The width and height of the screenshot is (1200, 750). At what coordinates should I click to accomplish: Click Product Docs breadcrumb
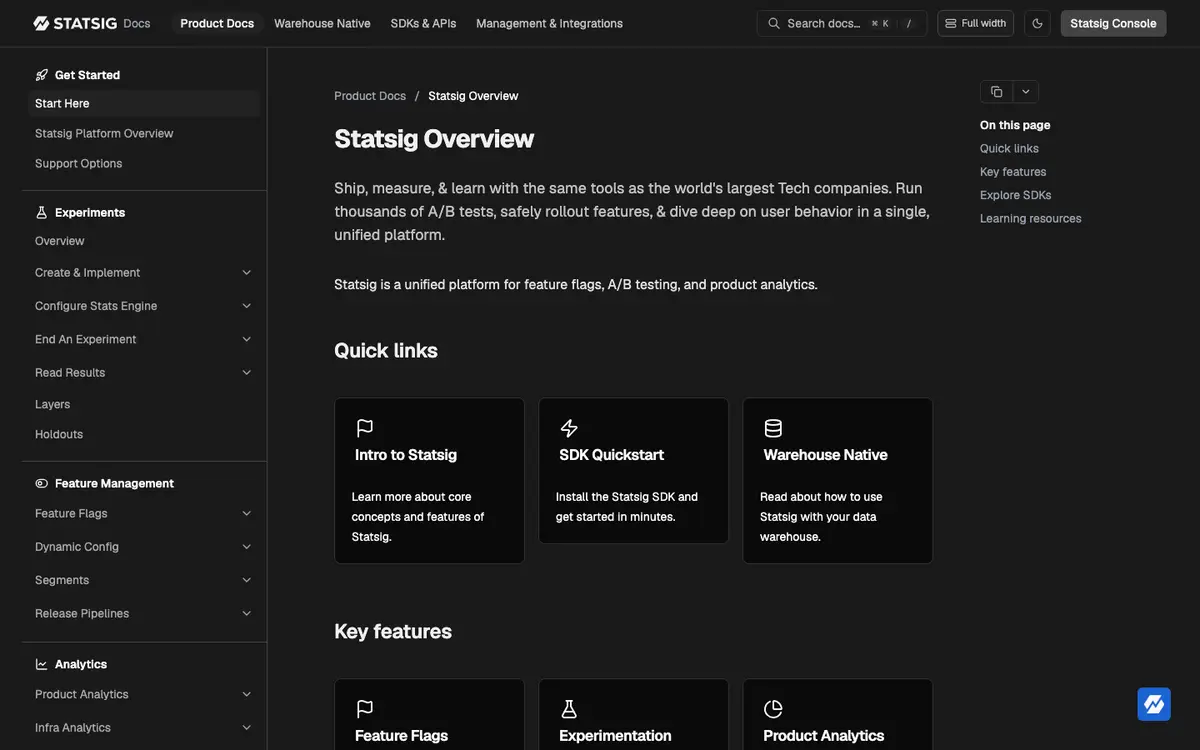click(370, 96)
